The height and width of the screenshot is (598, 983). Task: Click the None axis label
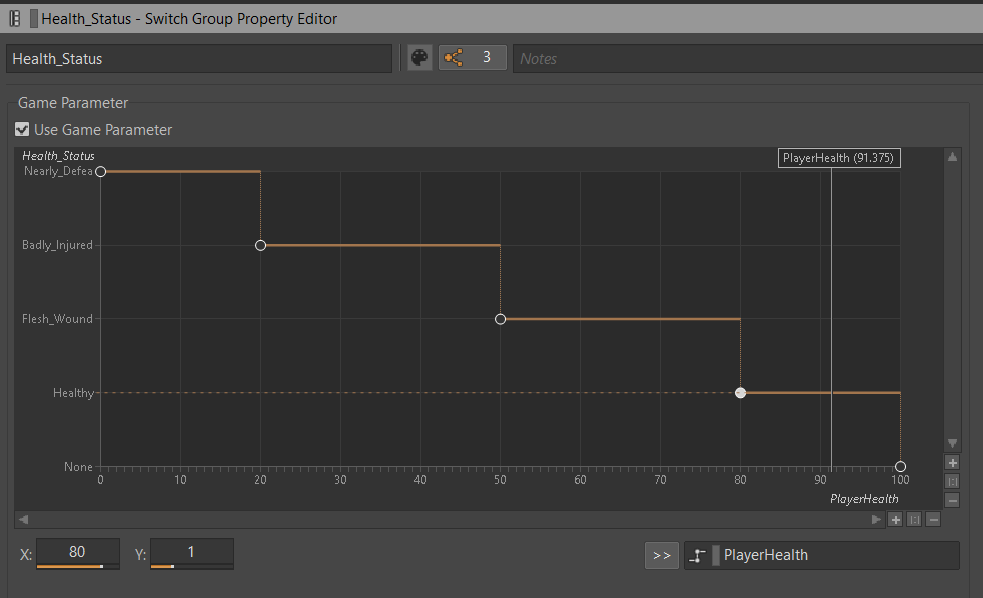pyautogui.click(x=78, y=467)
